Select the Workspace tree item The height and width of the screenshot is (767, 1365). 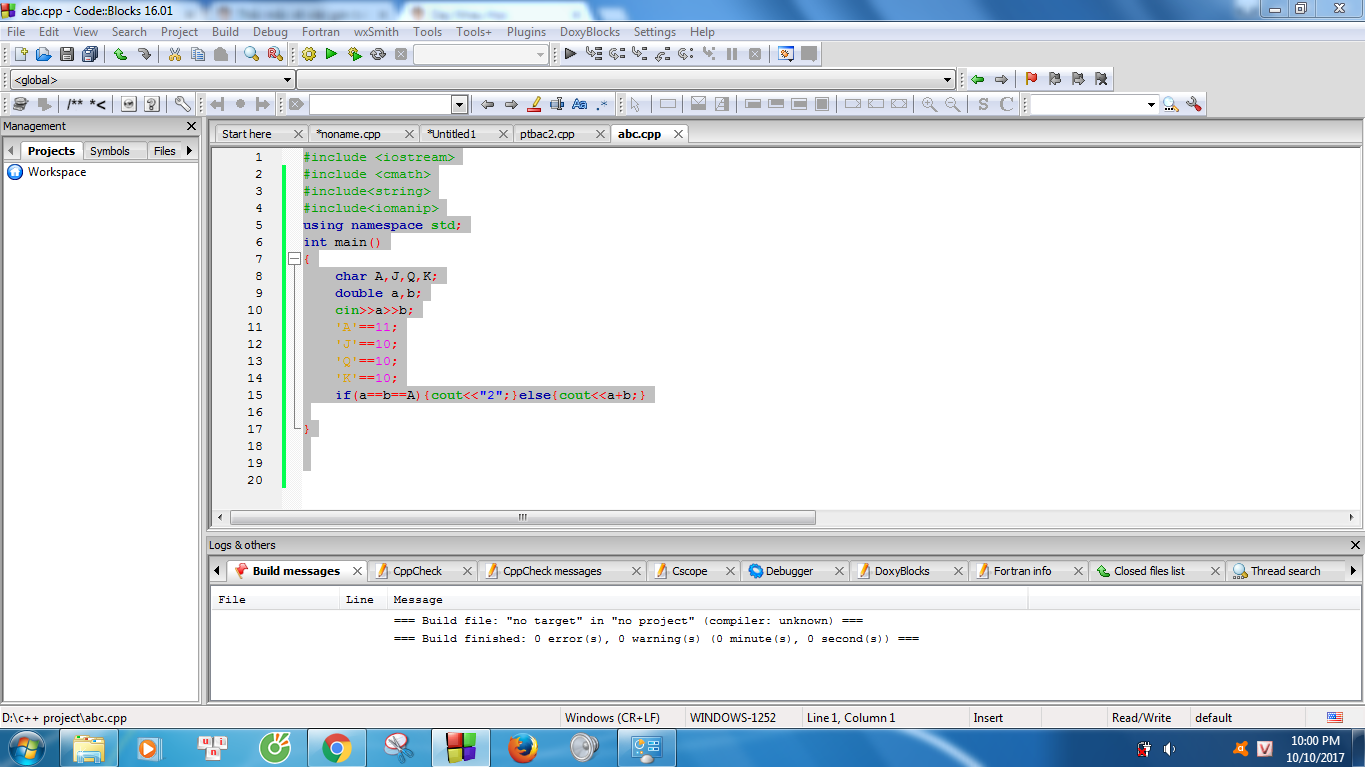[x=57, y=172]
